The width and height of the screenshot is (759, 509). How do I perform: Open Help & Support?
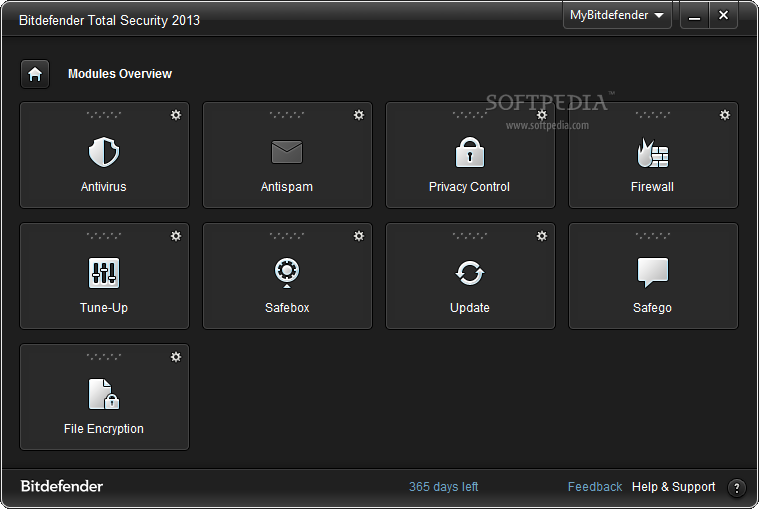673,487
